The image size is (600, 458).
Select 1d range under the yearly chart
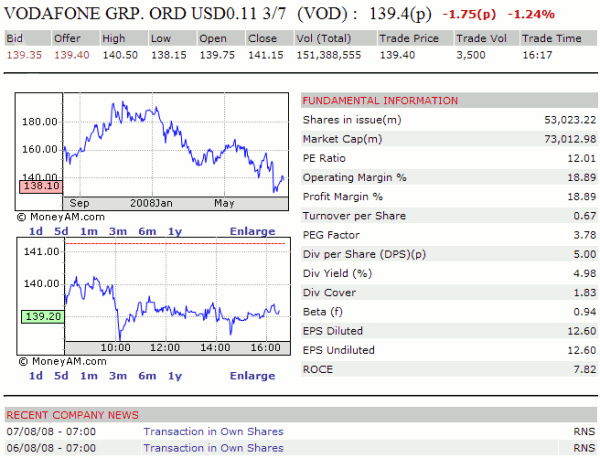[x=36, y=231]
